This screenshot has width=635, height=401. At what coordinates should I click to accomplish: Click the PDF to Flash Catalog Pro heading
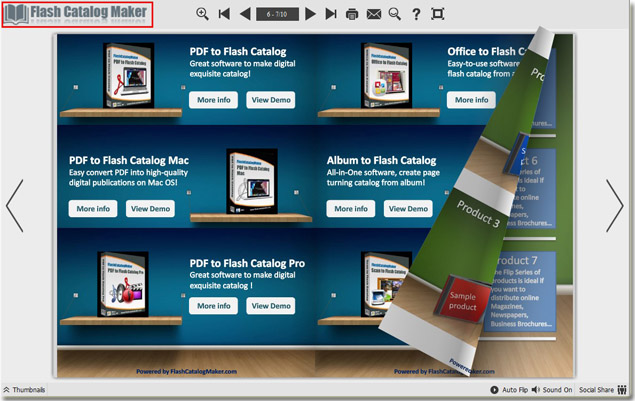click(247, 264)
